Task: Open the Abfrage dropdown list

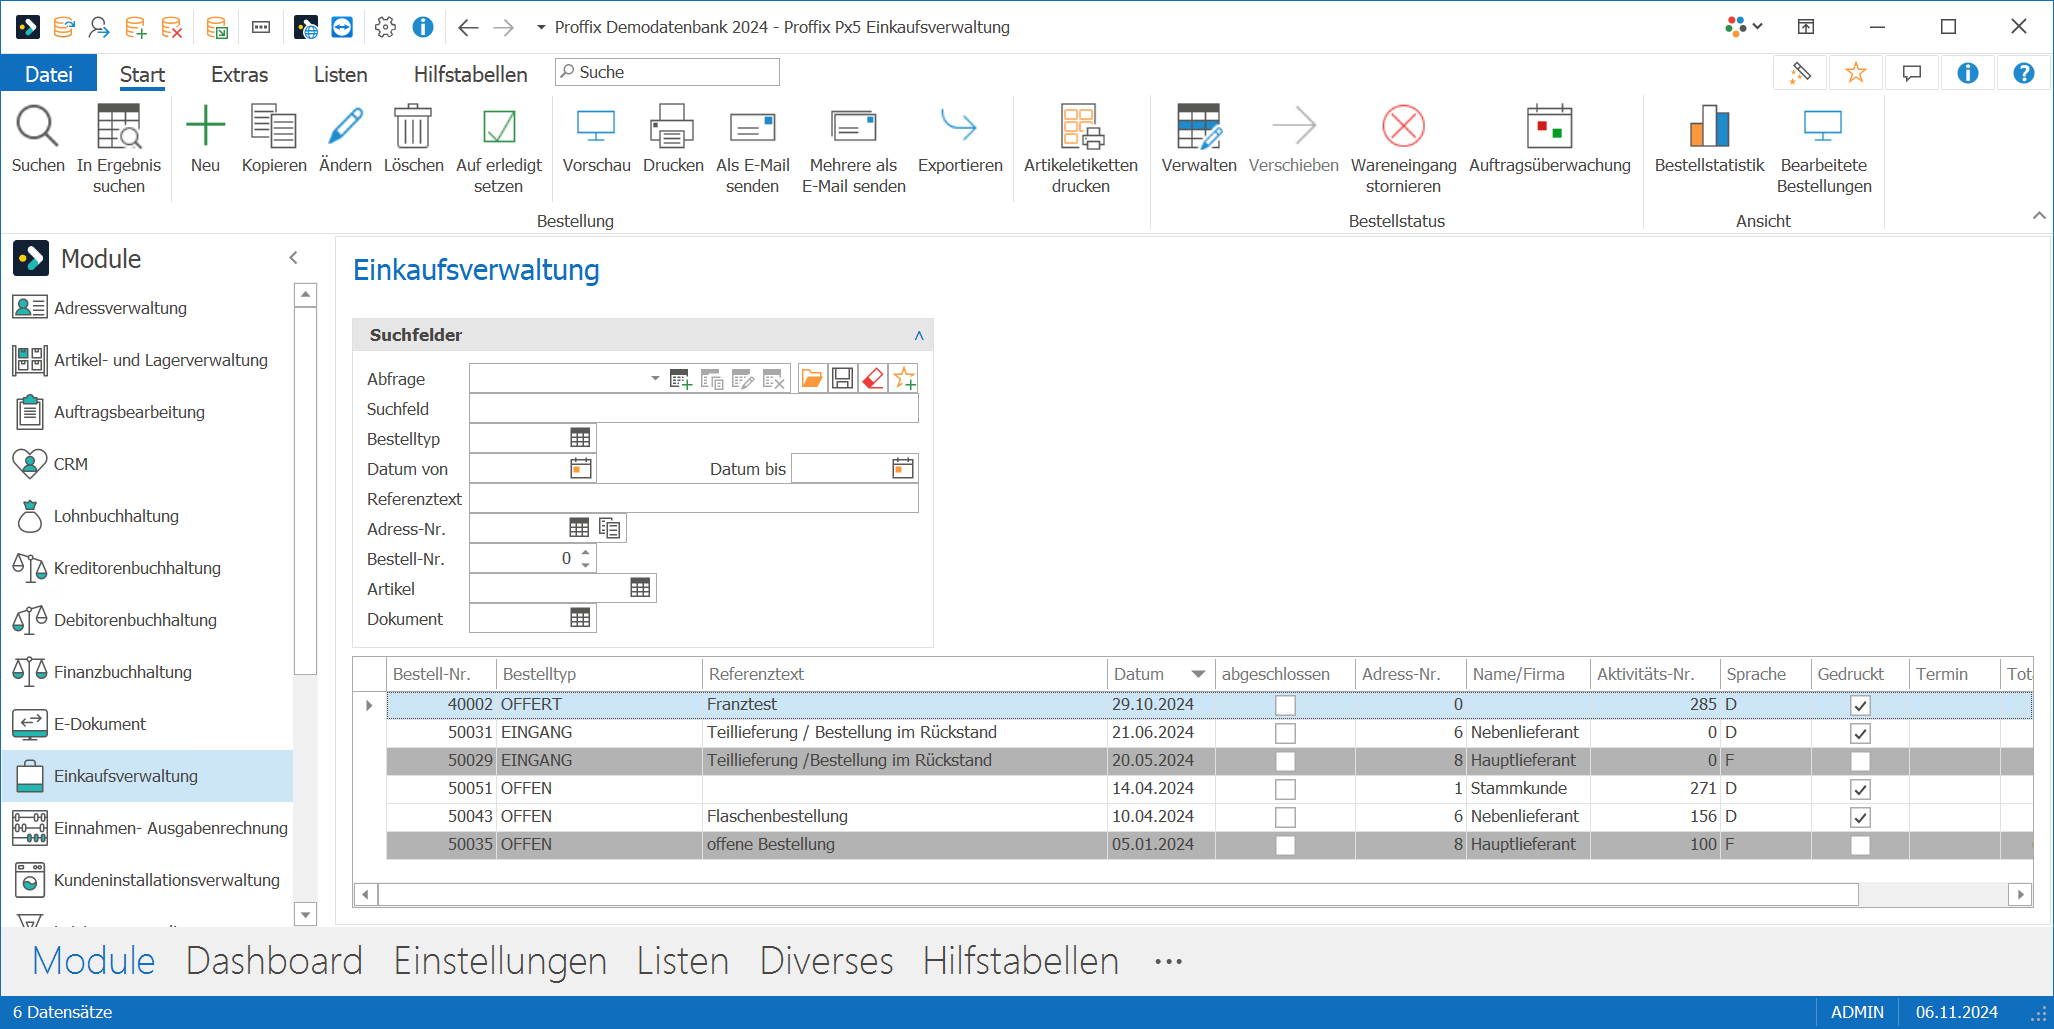Action: pyautogui.click(x=655, y=378)
